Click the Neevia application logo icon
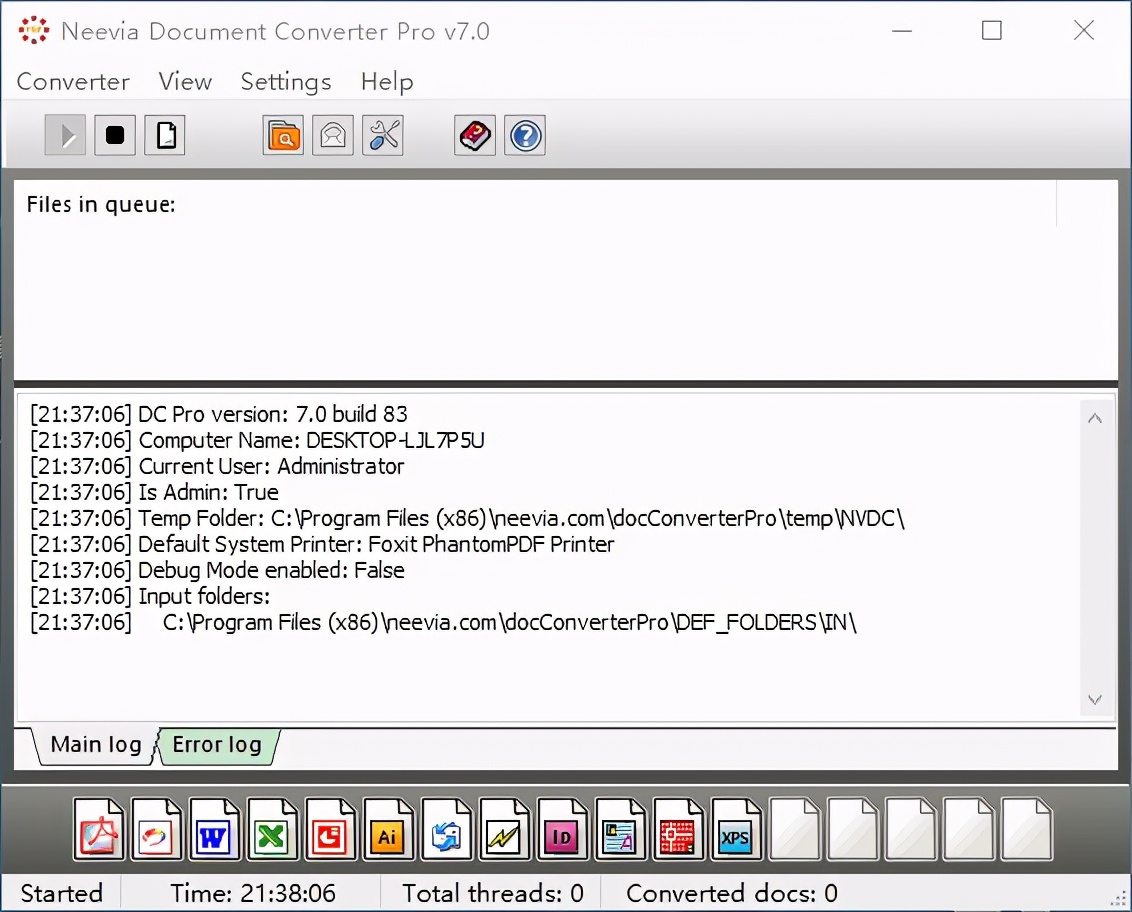Image resolution: width=1132 pixels, height=912 pixels. [x=34, y=30]
